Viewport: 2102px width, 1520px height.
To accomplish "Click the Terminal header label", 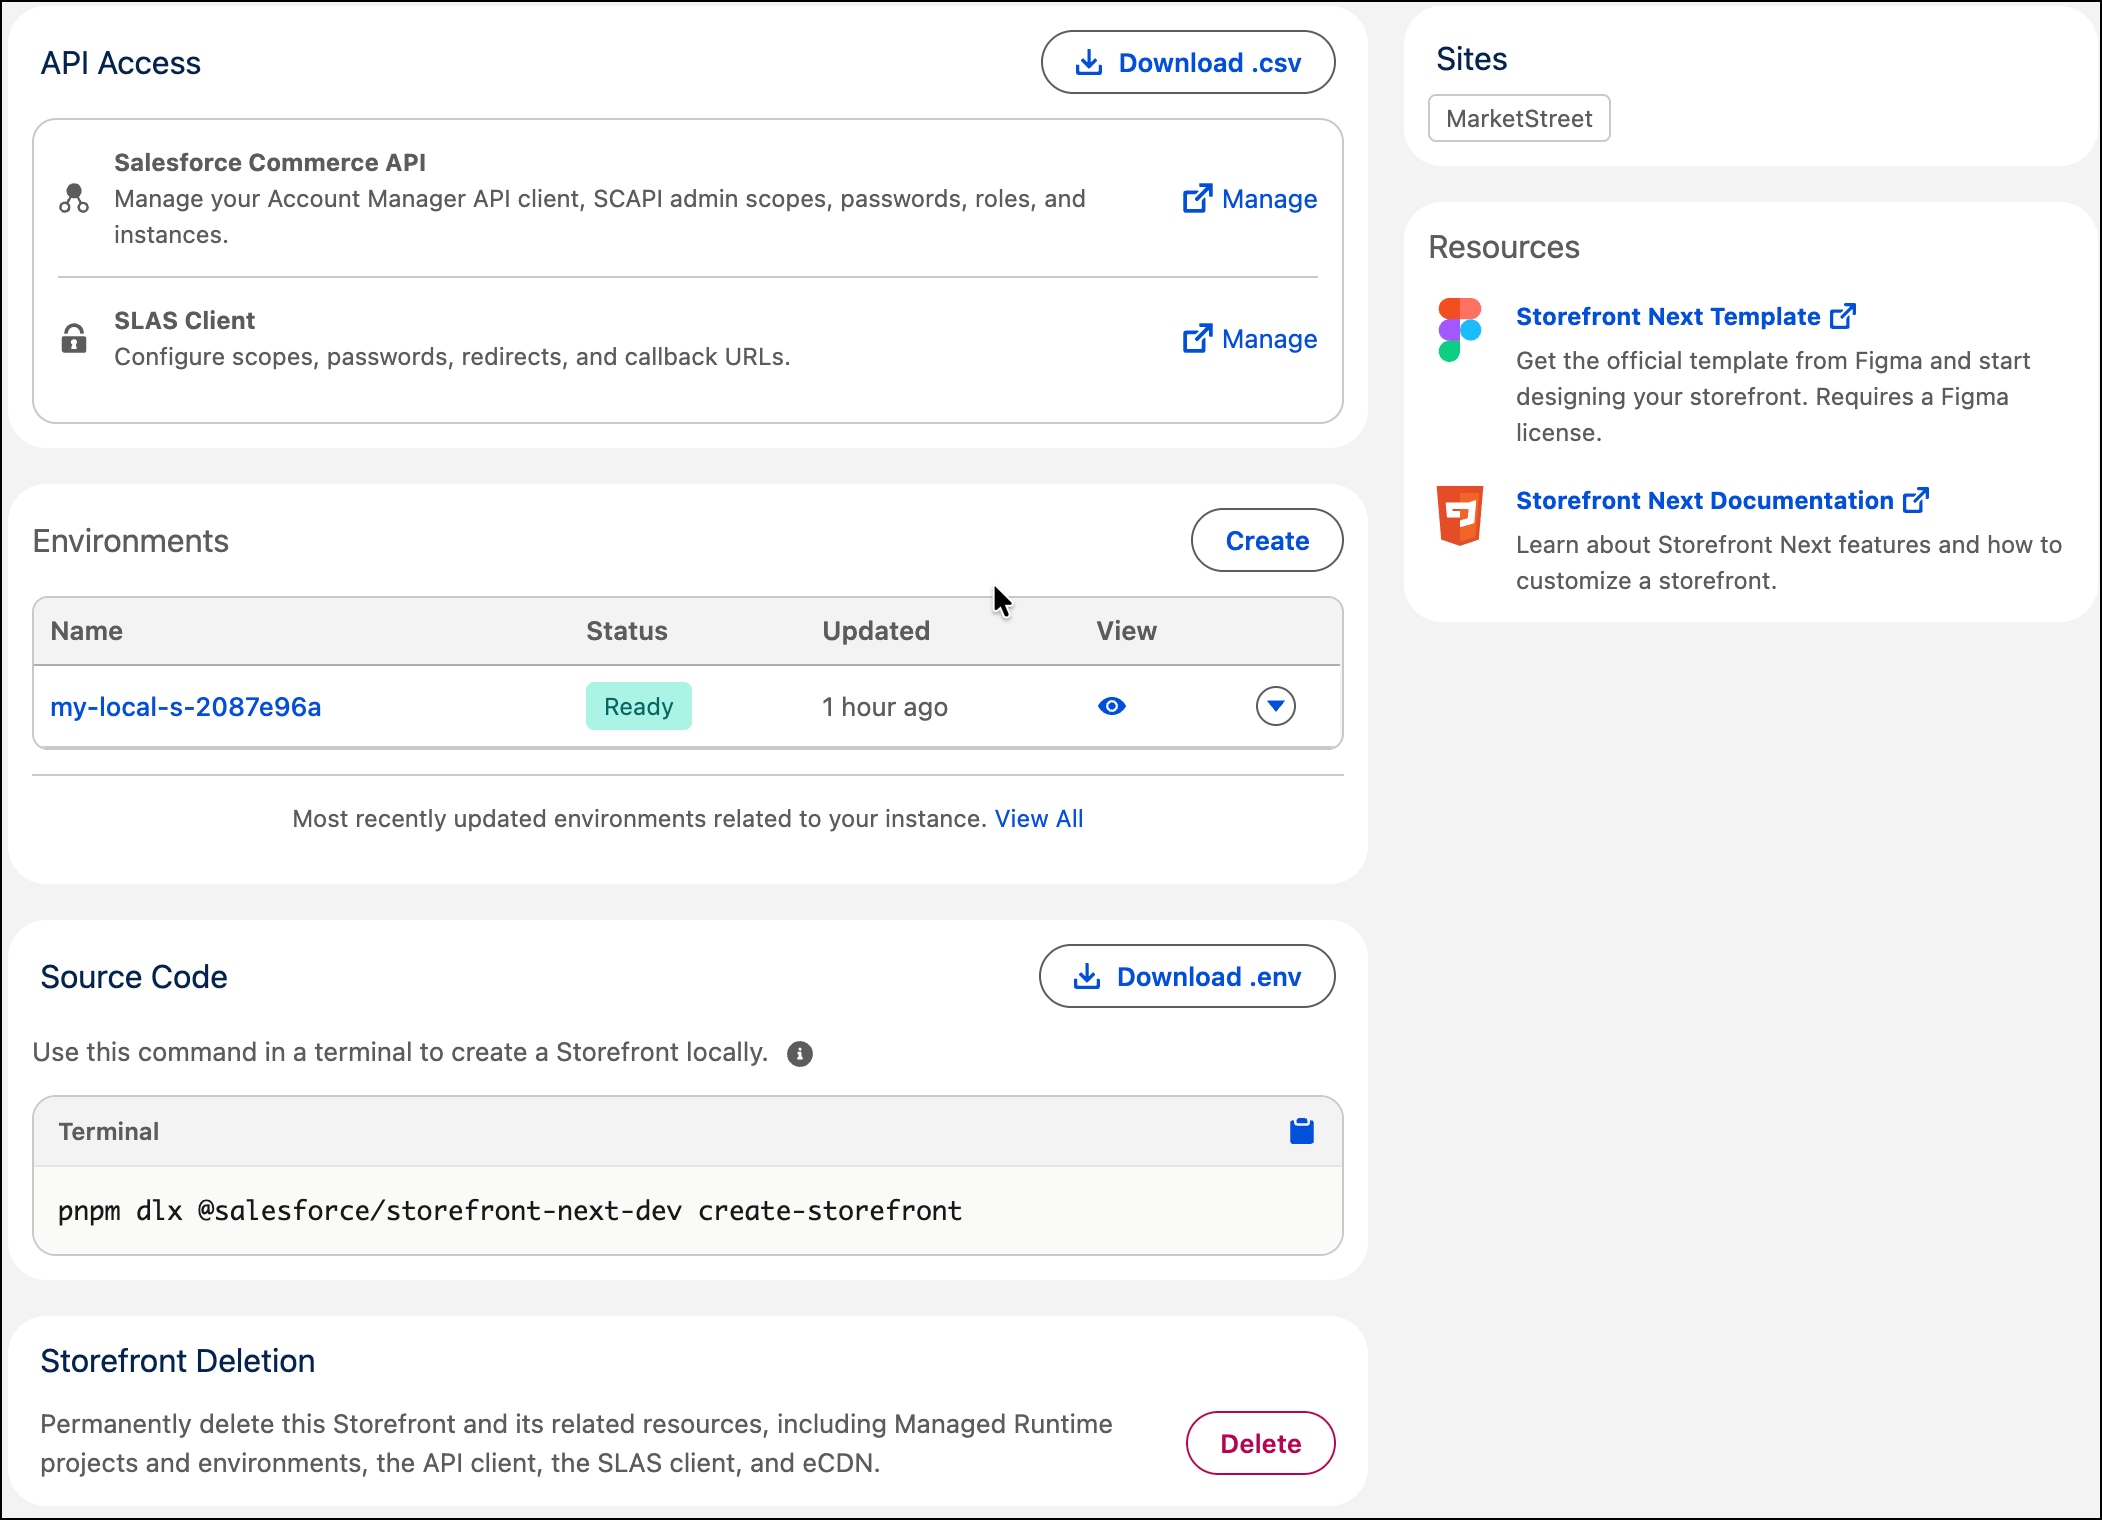I will [x=109, y=1132].
